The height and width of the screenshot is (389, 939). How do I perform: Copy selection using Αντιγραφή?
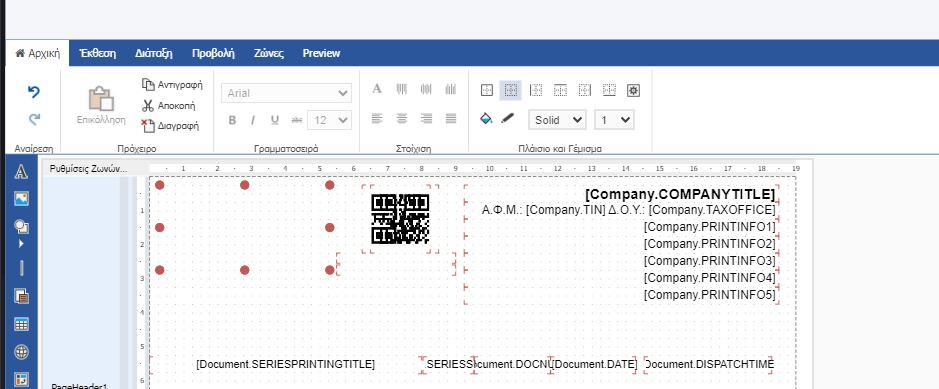[172, 85]
